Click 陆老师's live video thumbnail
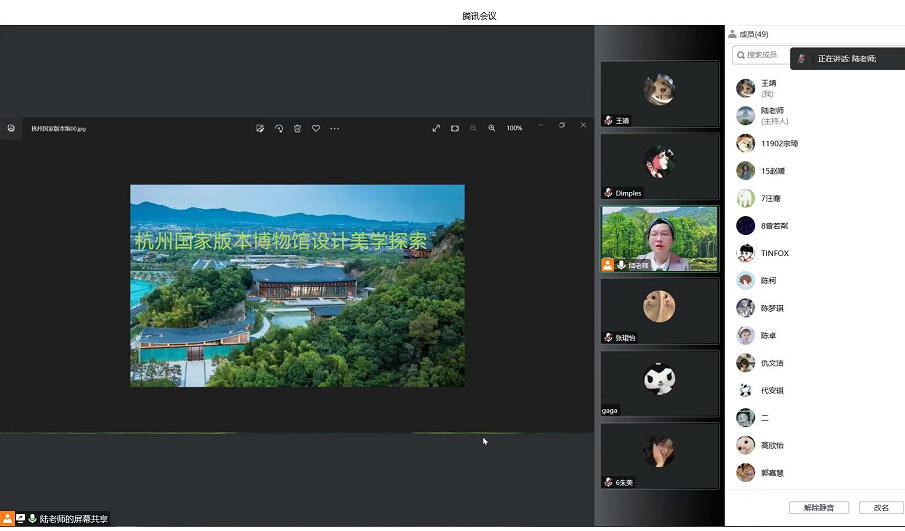 coord(659,238)
